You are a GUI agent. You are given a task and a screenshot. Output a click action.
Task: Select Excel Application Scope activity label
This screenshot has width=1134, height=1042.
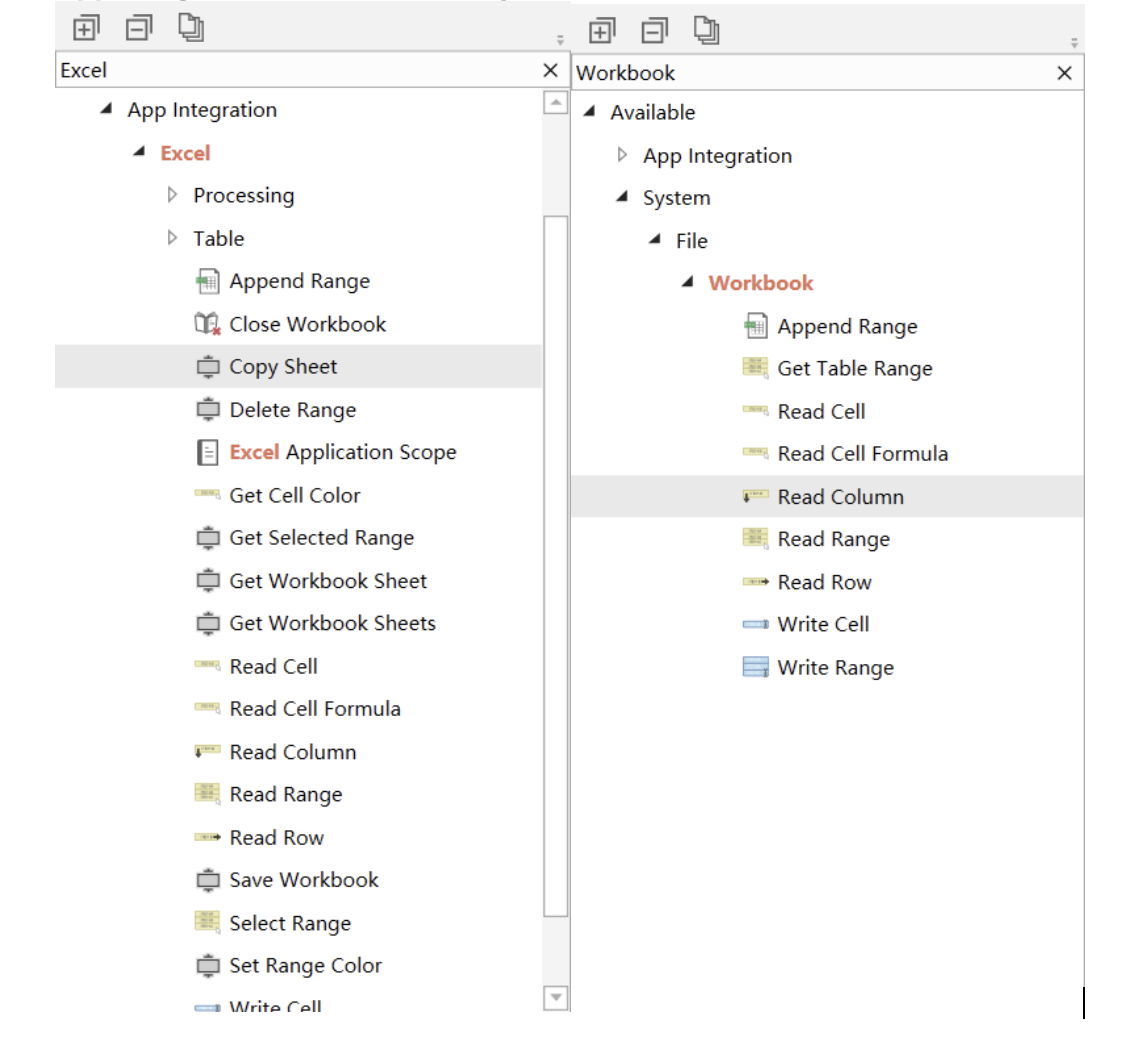[343, 452]
